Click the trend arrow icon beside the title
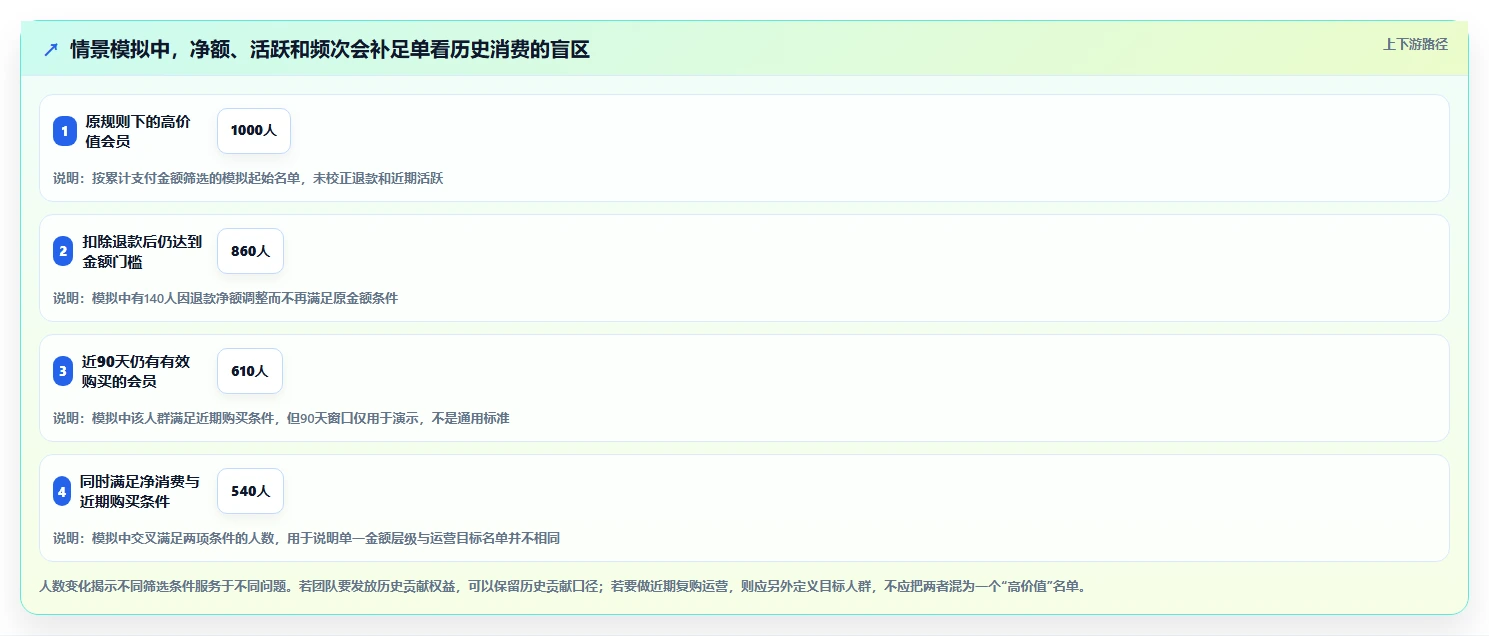 coord(51,50)
